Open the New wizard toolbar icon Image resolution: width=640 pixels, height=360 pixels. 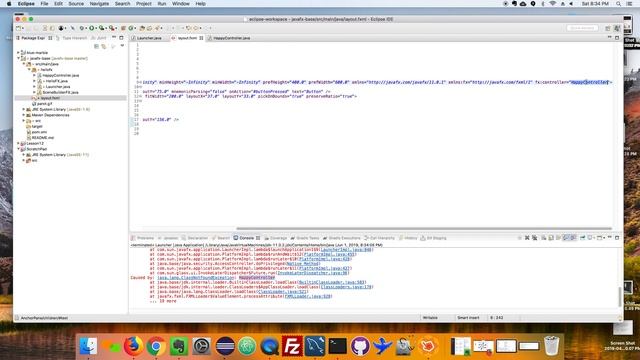18,28
